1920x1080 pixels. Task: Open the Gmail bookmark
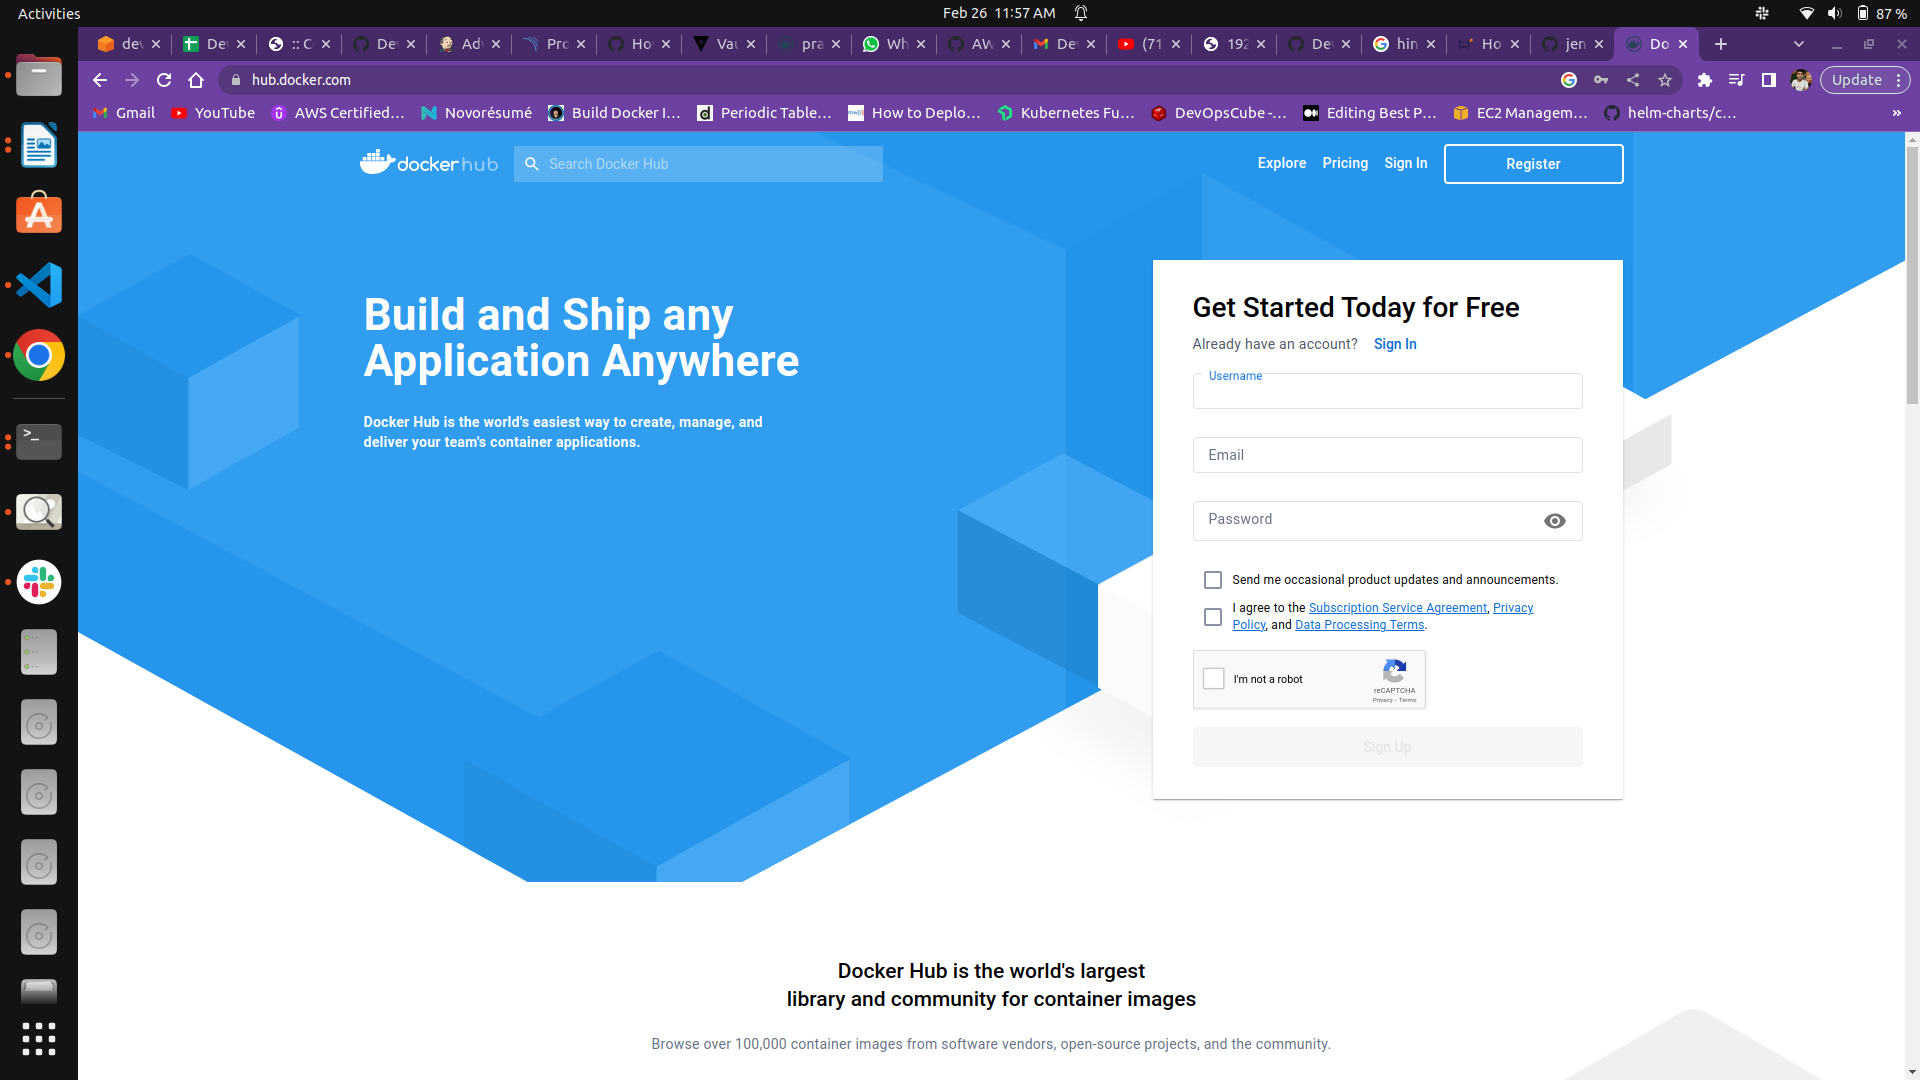tap(124, 113)
